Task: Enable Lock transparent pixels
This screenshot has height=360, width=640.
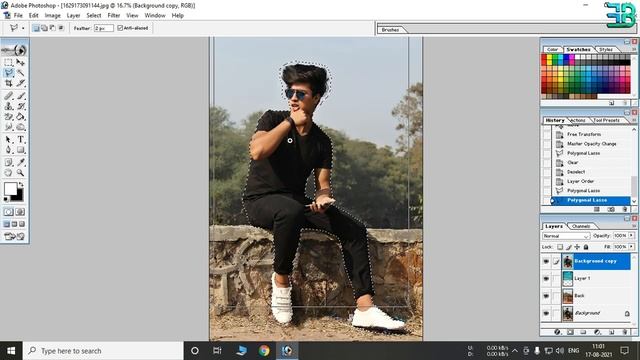Action: point(560,247)
